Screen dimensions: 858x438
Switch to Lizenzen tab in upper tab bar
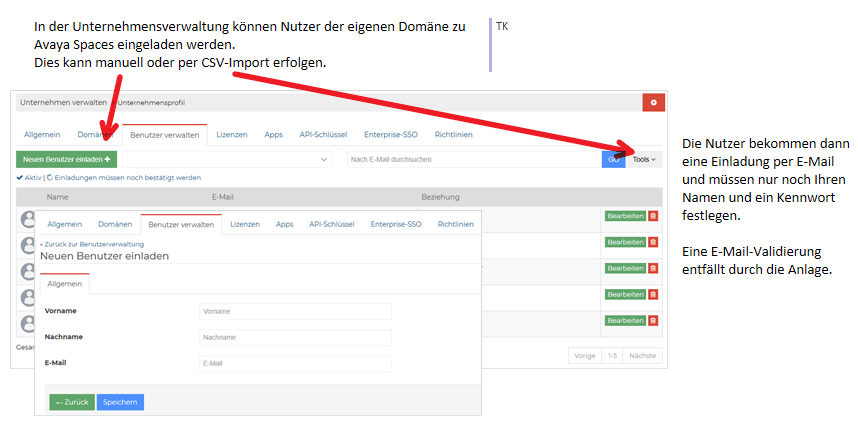tap(232, 134)
